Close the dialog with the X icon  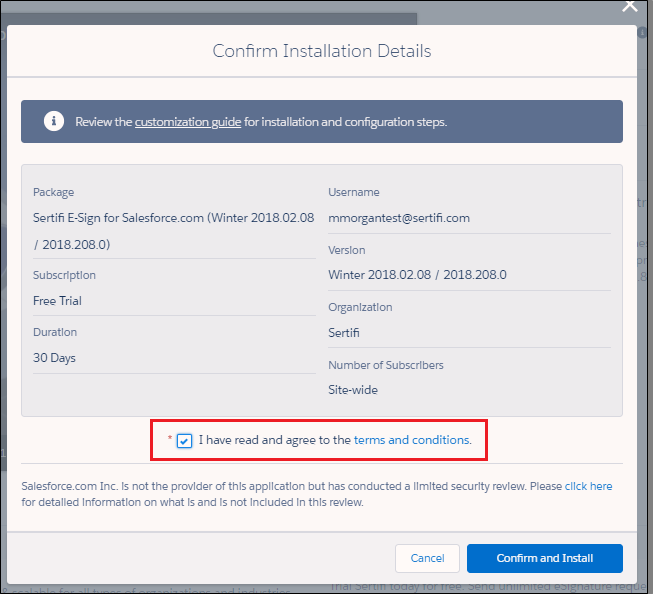tap(630, 6)
